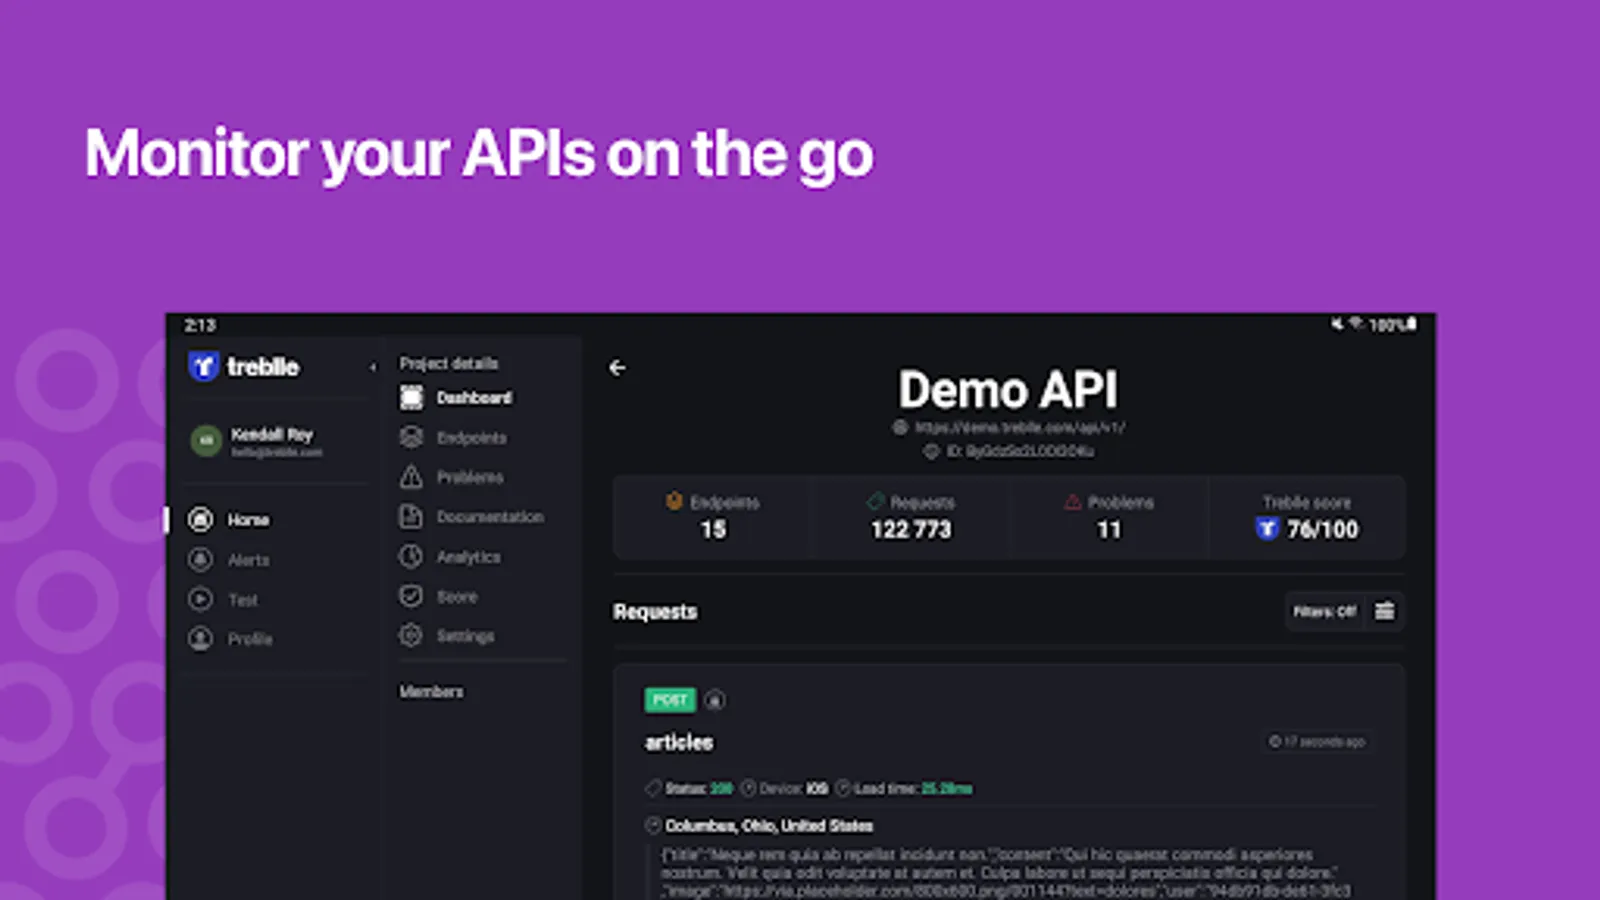Screen dimensions: 1600x900
Task: Click the requests count 122 773
Action: click(911, 529)
